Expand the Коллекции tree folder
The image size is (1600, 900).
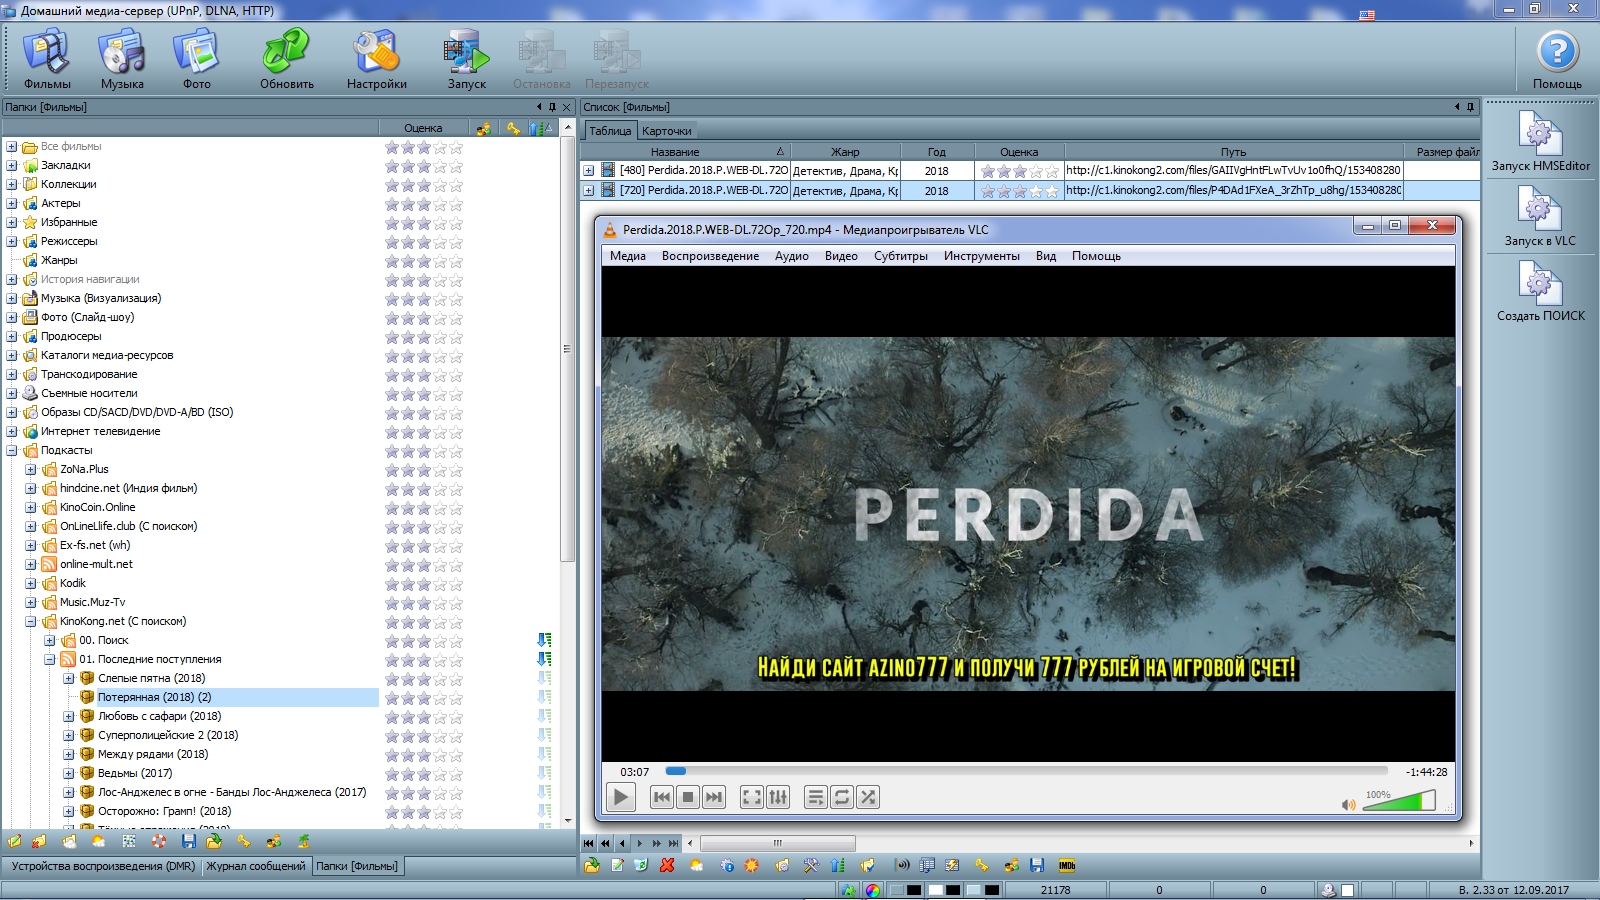coord(12,184)
